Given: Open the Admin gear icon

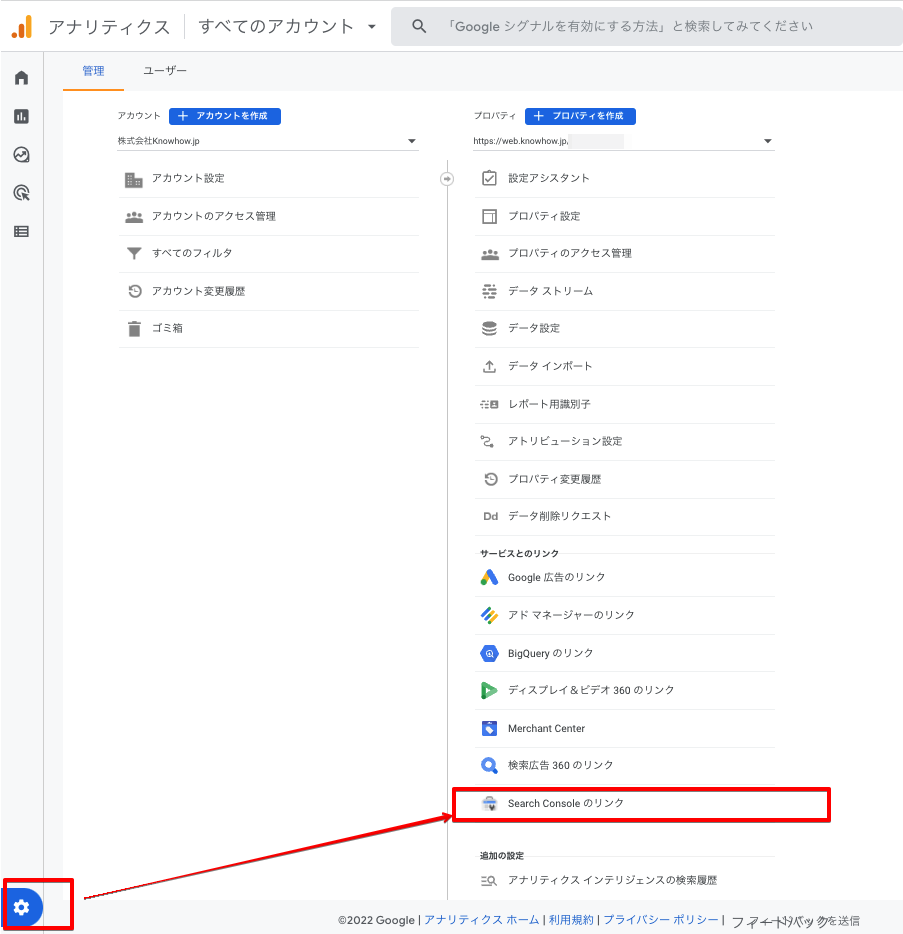Looking at the screenshot, I should [x=21, y=907].
